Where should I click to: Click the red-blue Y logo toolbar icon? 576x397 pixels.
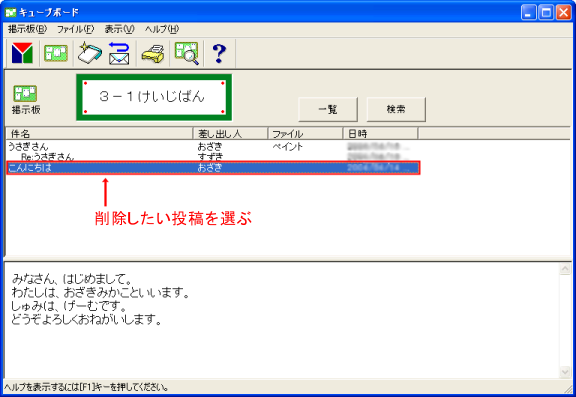(x=22, y=53)
